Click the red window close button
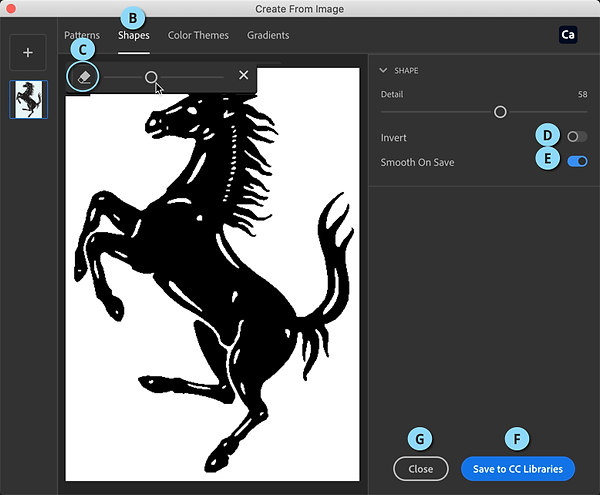600x495 pixels. click(x=11, y=8)
